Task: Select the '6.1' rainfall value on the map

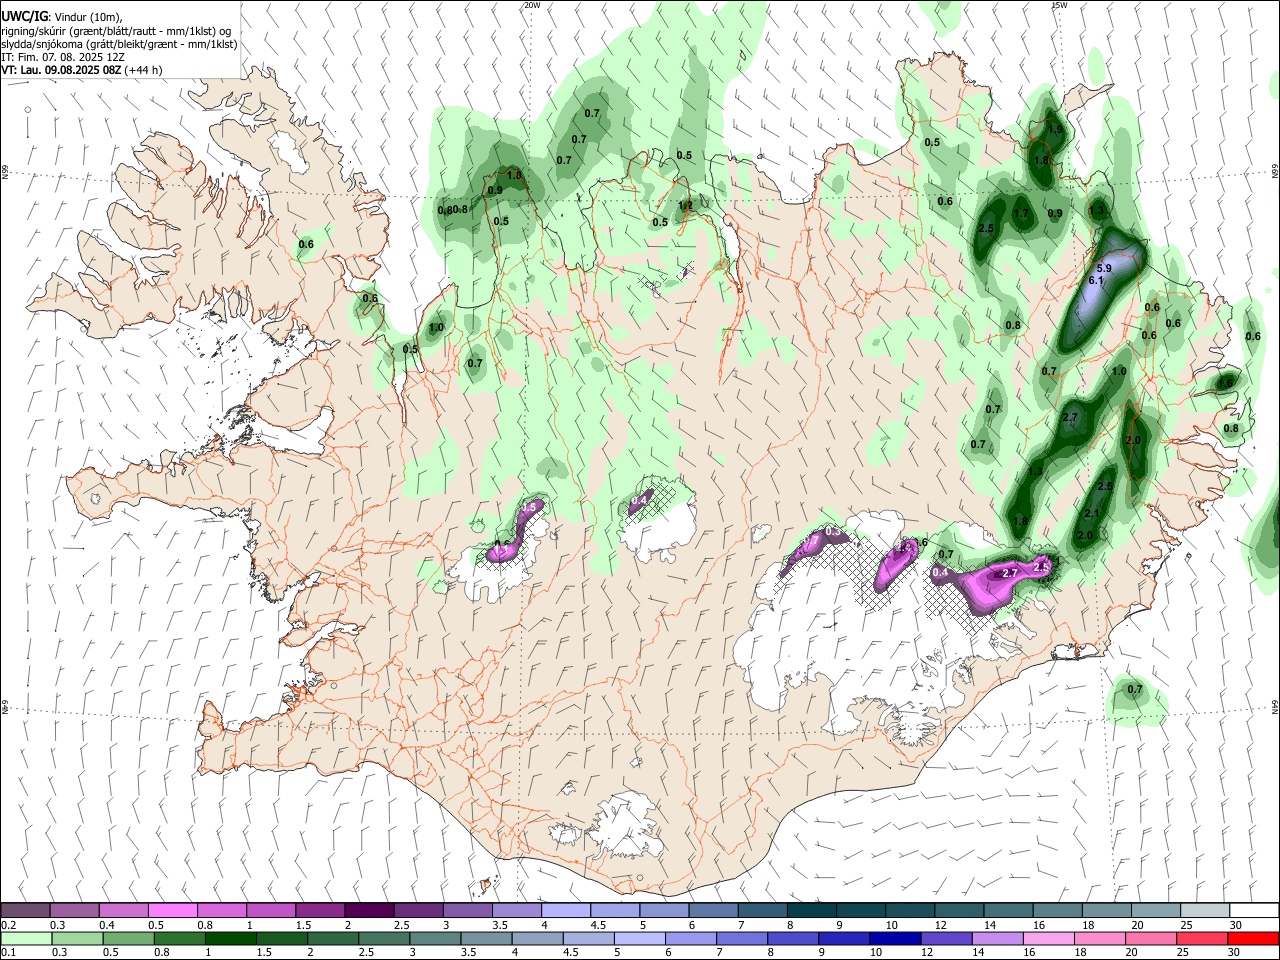Action: point(1095,280)
